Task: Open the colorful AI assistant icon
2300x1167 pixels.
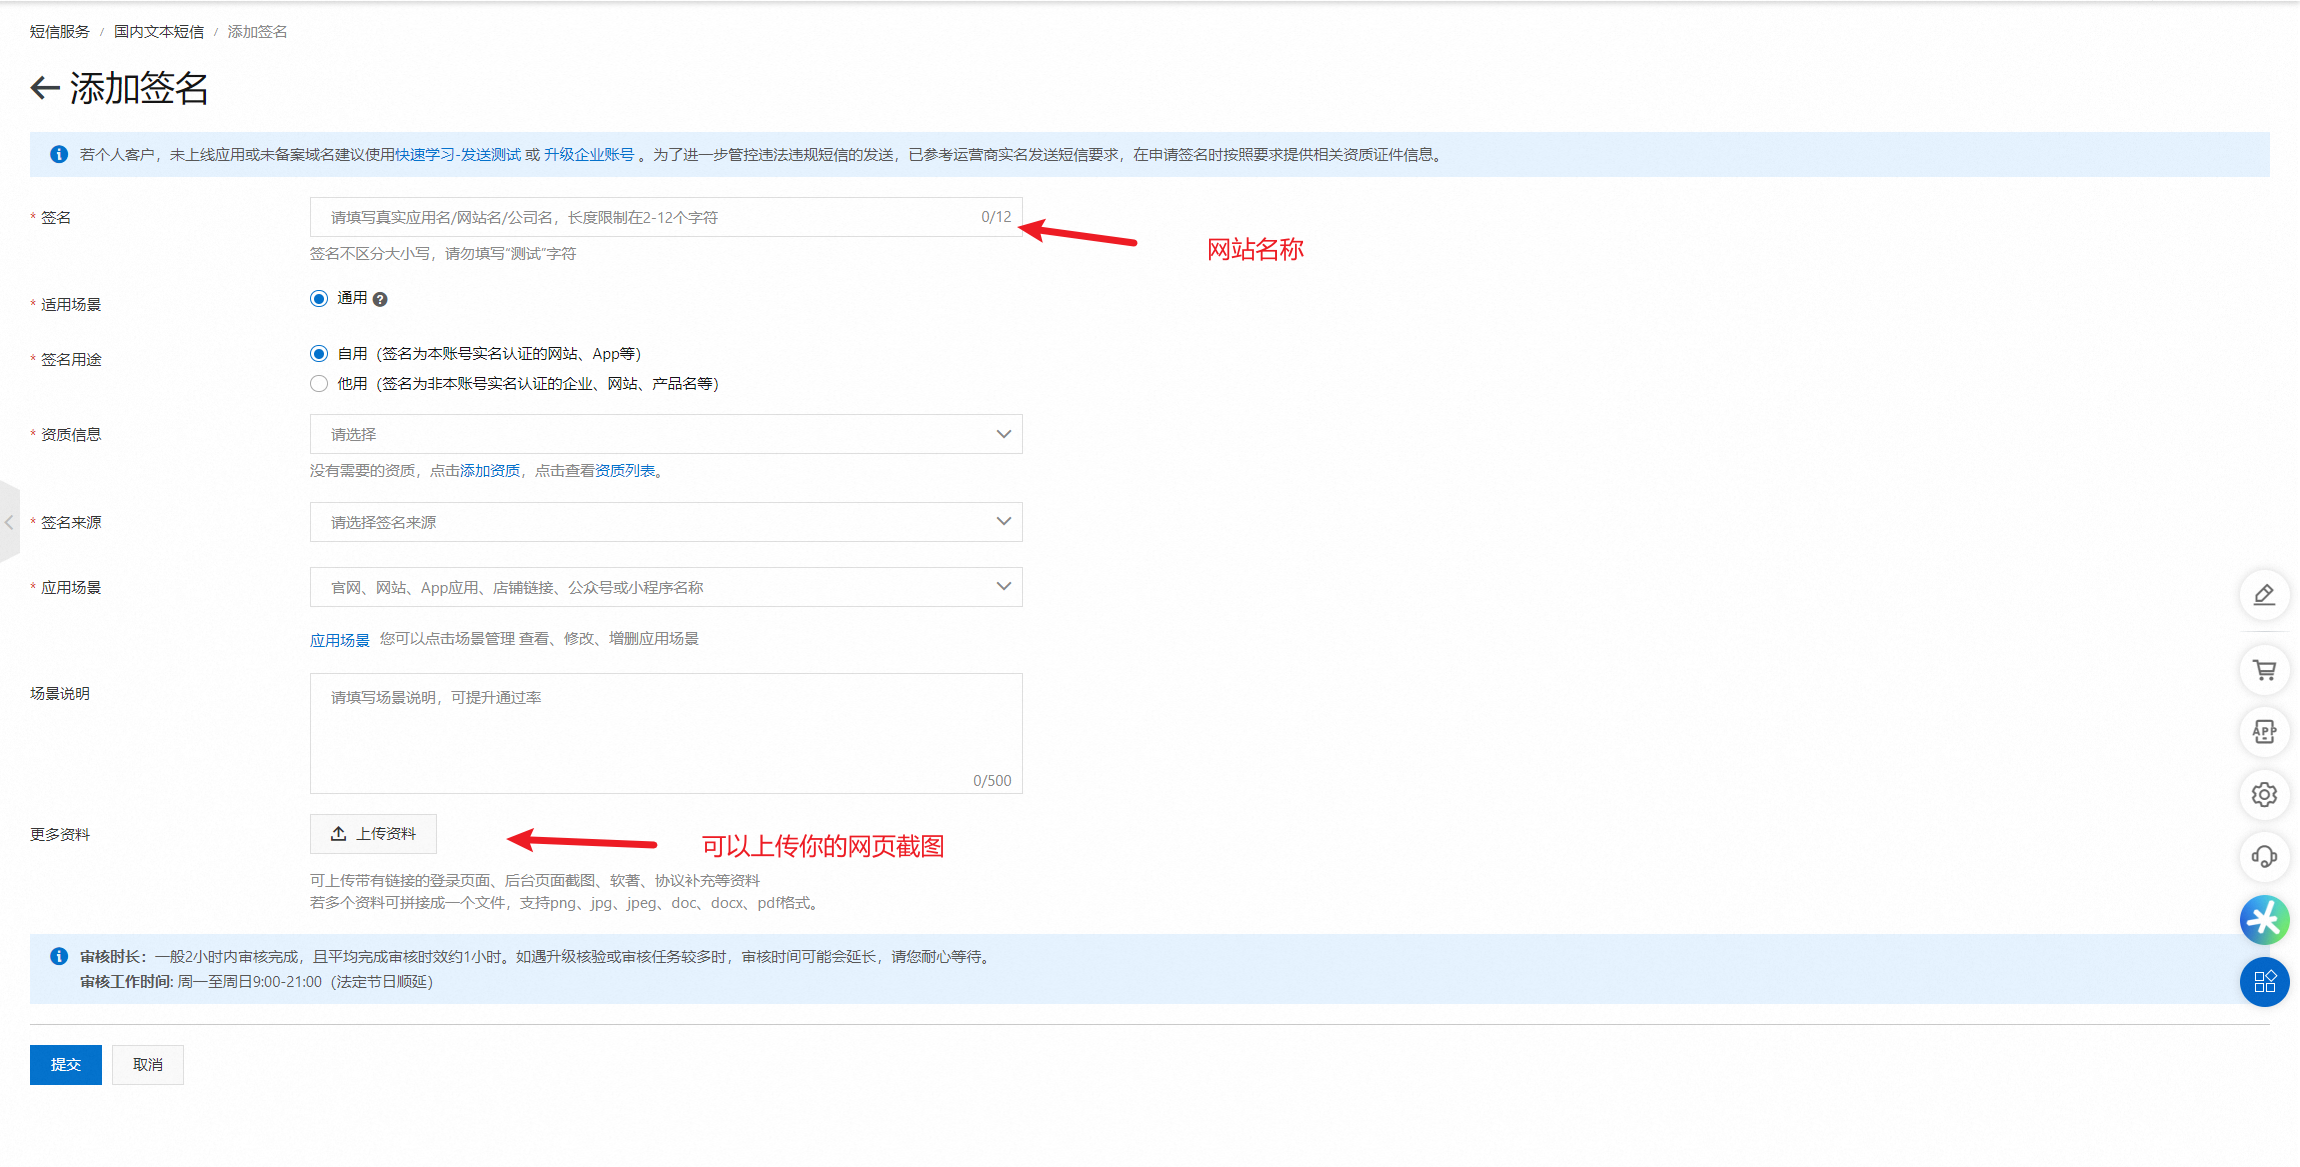Action: [x=2264, y=920]
